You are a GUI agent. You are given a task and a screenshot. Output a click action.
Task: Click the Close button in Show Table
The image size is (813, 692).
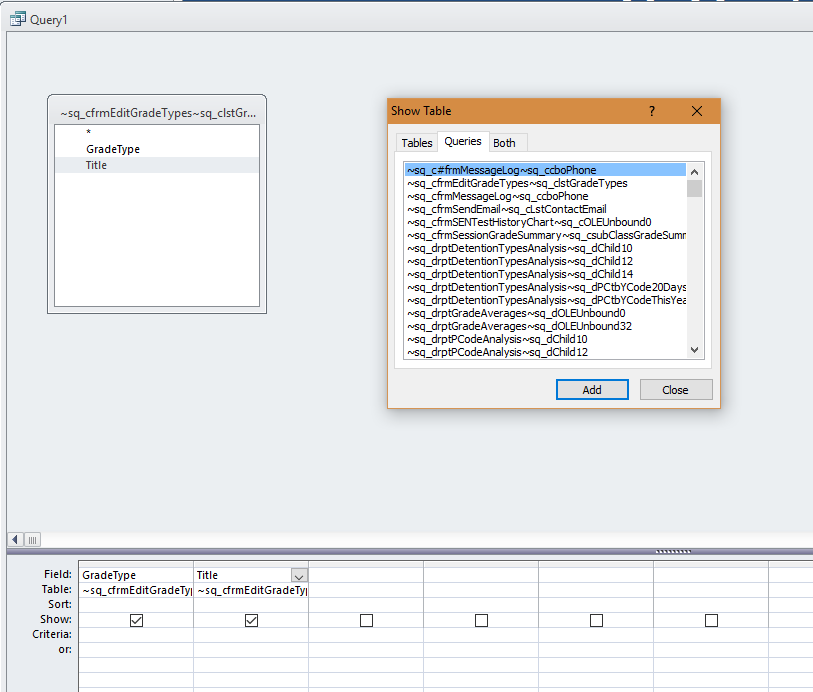pos(676,390)
